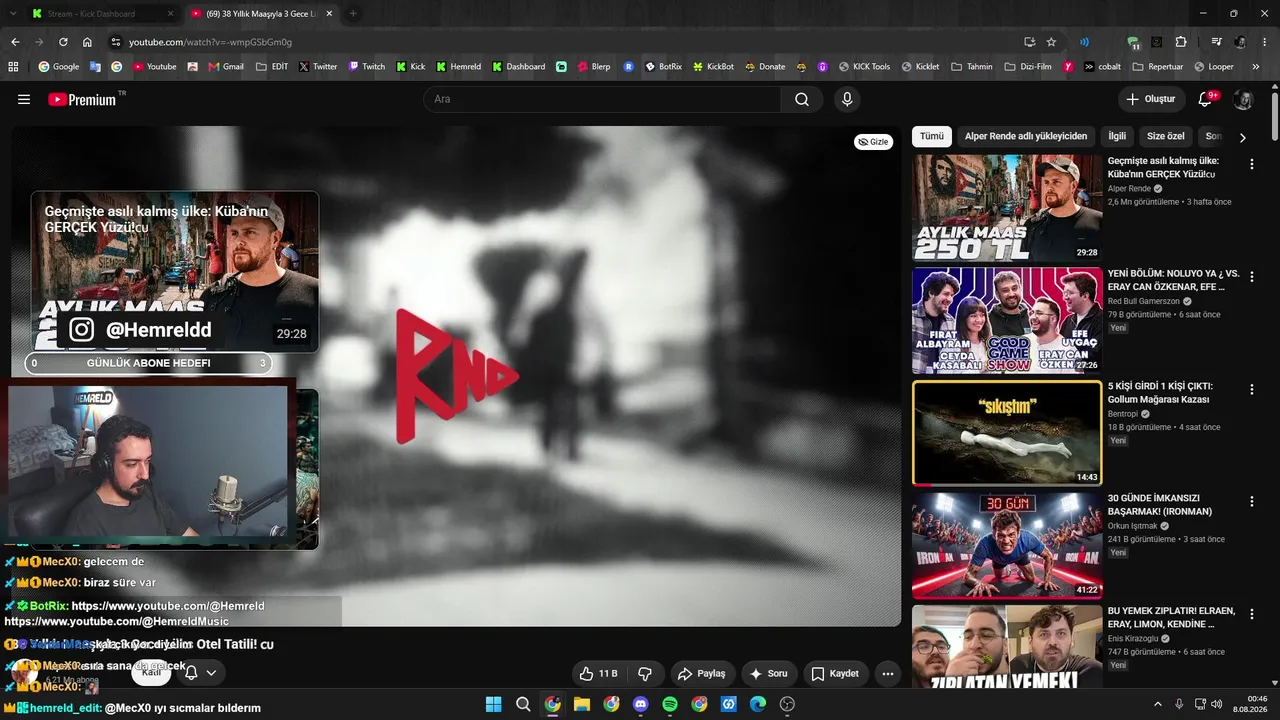This screenshot has width=1280, height=720.
Task: Open options for BU YEMEK ZIPLATIR video
Action: (1251, 614)
